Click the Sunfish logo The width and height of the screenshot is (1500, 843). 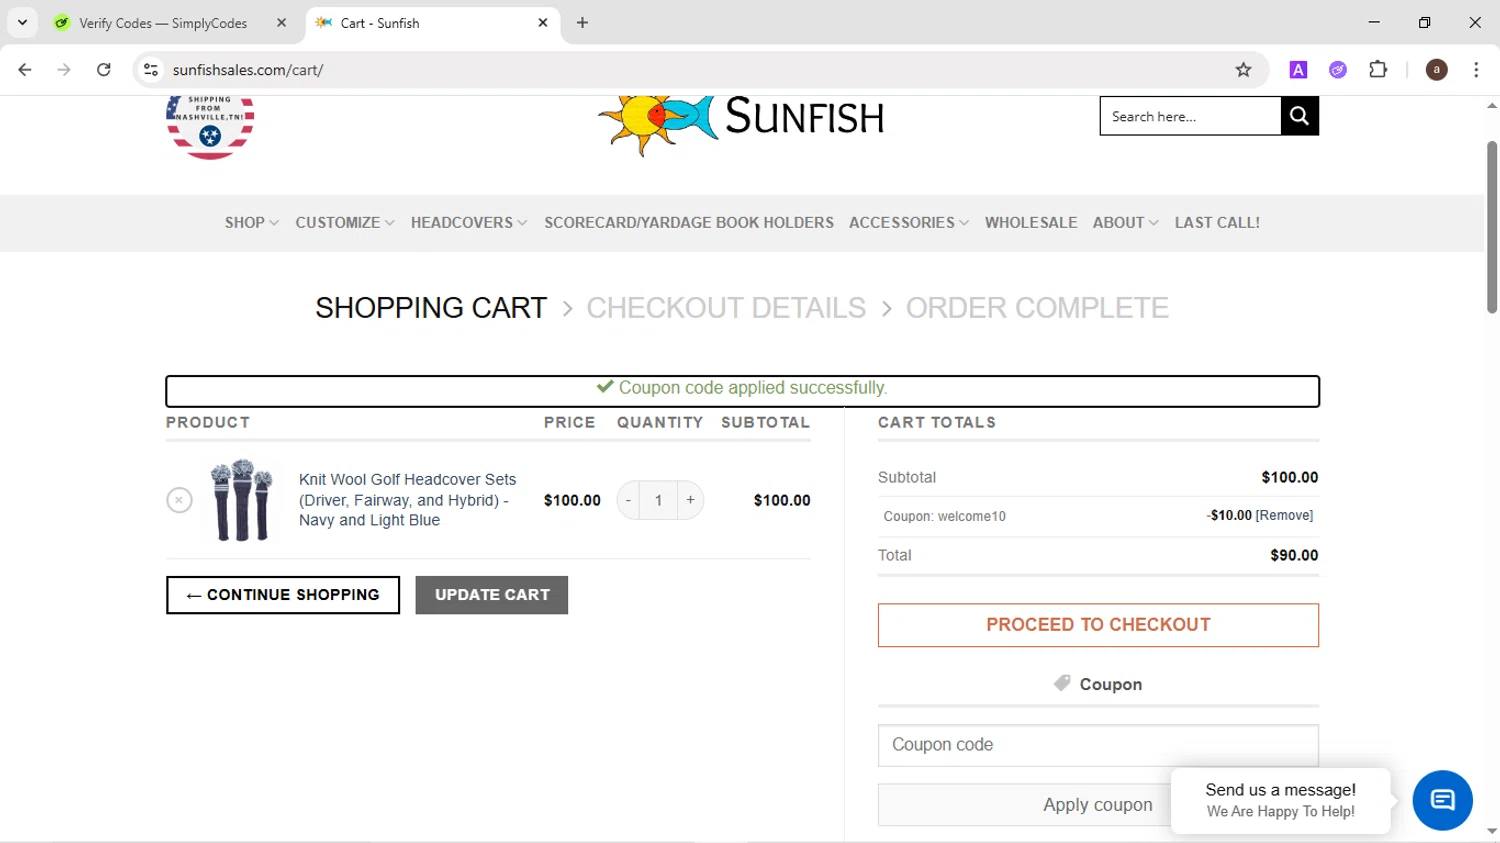pyautogui.click(x=741, y=124)
